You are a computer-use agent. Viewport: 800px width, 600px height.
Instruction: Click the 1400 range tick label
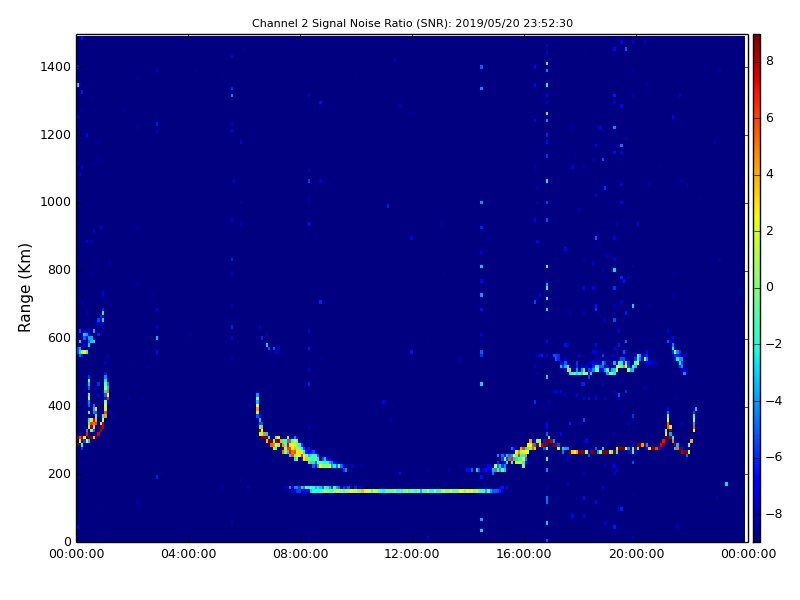56,67
